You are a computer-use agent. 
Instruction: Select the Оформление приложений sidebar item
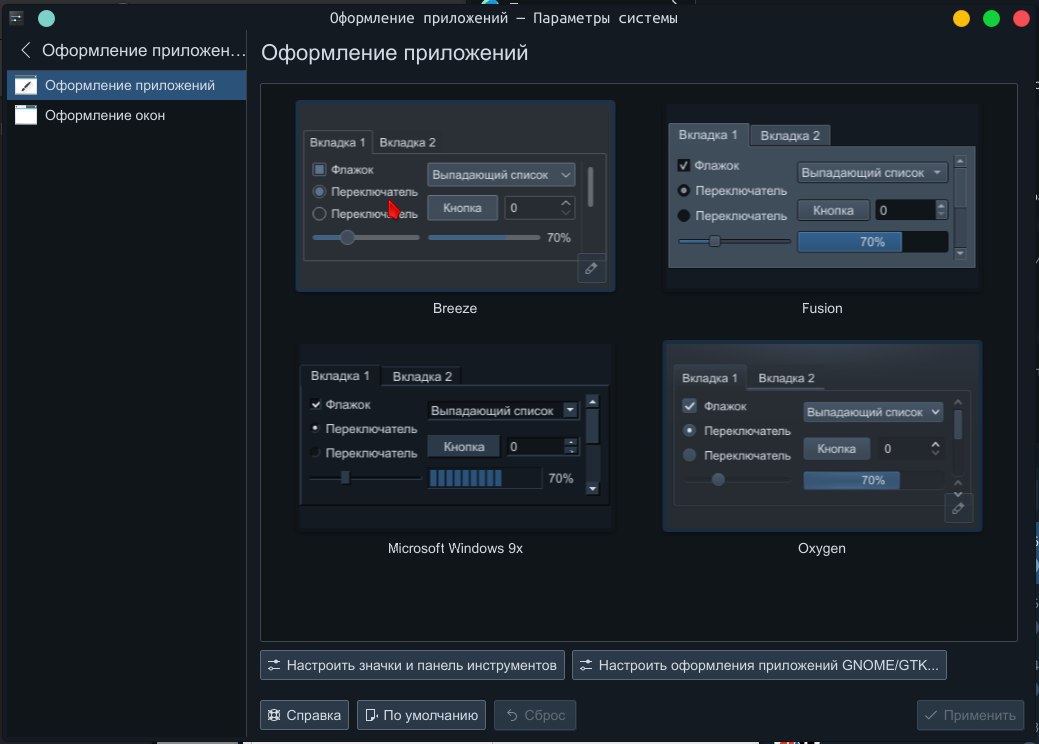pos(127,85)
